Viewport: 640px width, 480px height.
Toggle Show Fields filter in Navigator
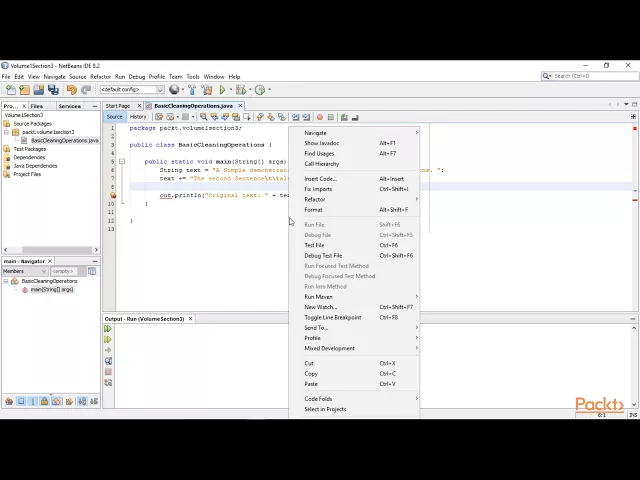coord(21,401)
